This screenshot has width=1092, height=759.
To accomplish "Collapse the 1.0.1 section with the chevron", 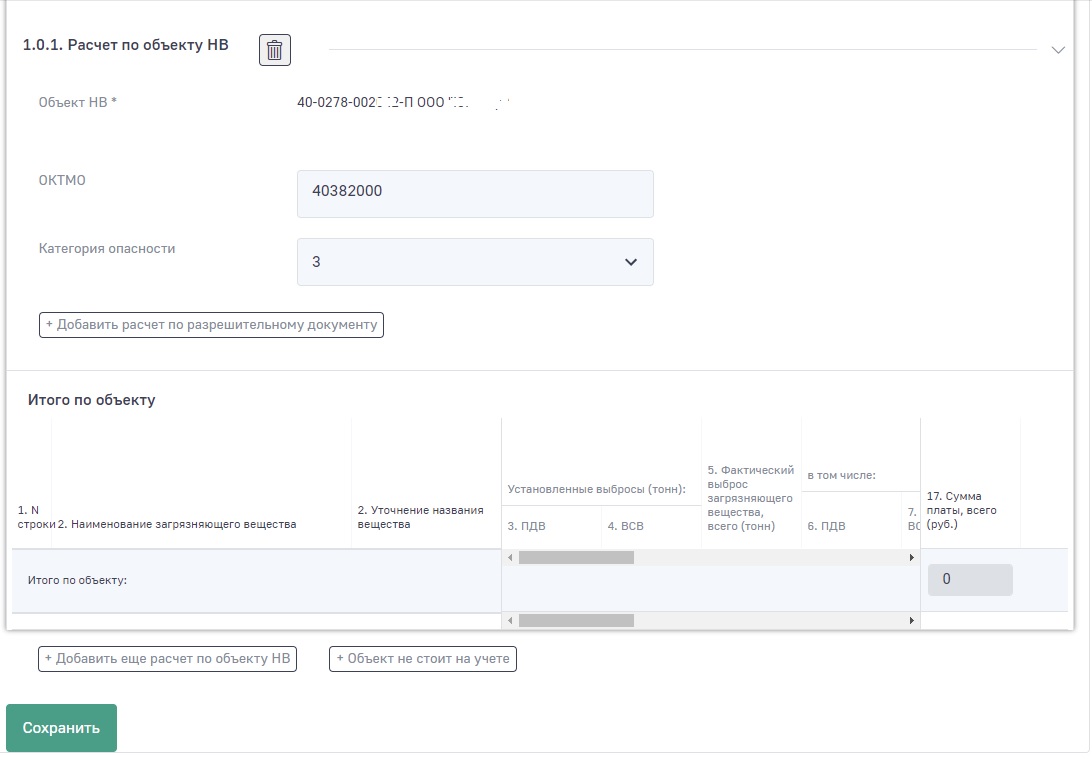I will [x=1058, y=51].
